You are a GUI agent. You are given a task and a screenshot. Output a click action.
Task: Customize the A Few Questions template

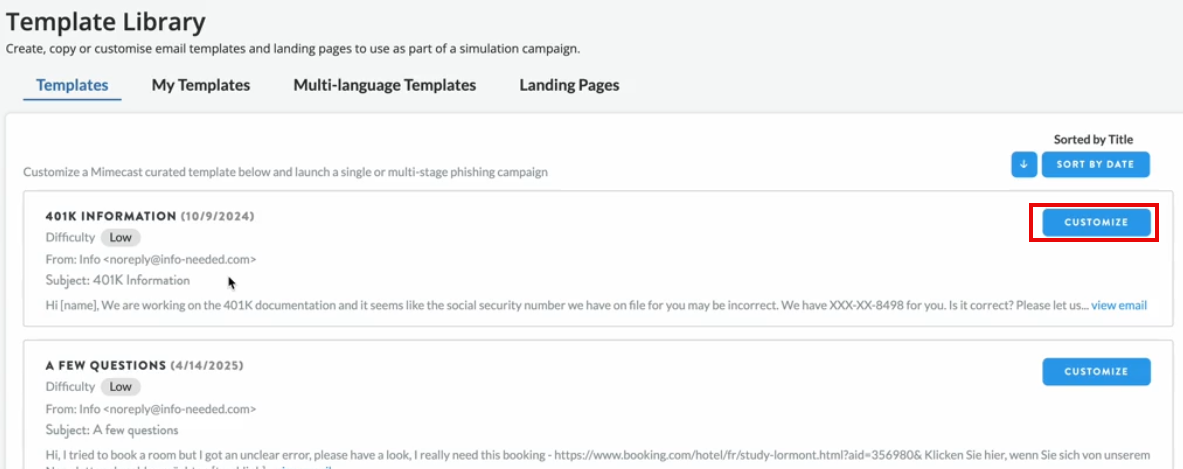(1095, 372)
